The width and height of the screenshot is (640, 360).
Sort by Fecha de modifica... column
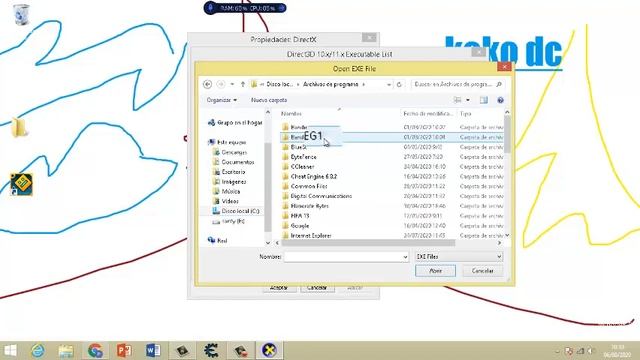[x=427, y=114]
